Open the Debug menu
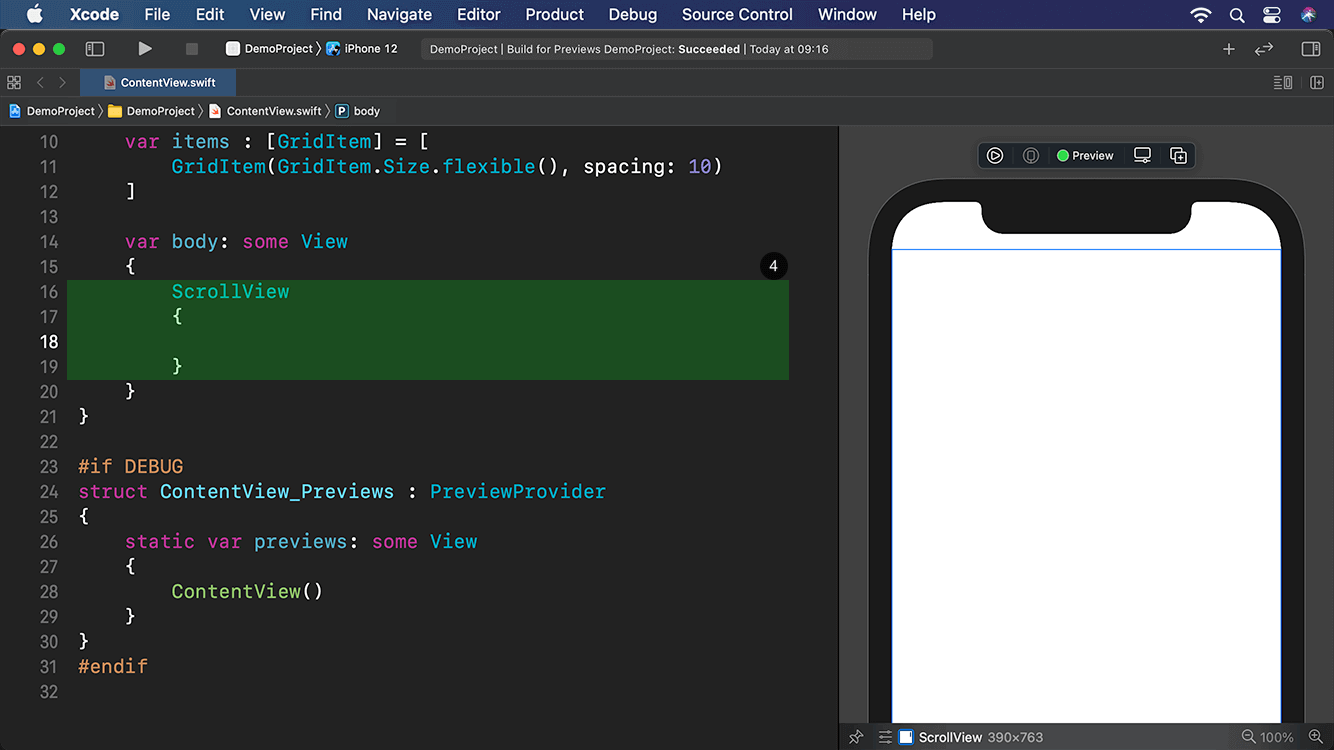This screenshot has width=1334, height=750. click(633, 14)
